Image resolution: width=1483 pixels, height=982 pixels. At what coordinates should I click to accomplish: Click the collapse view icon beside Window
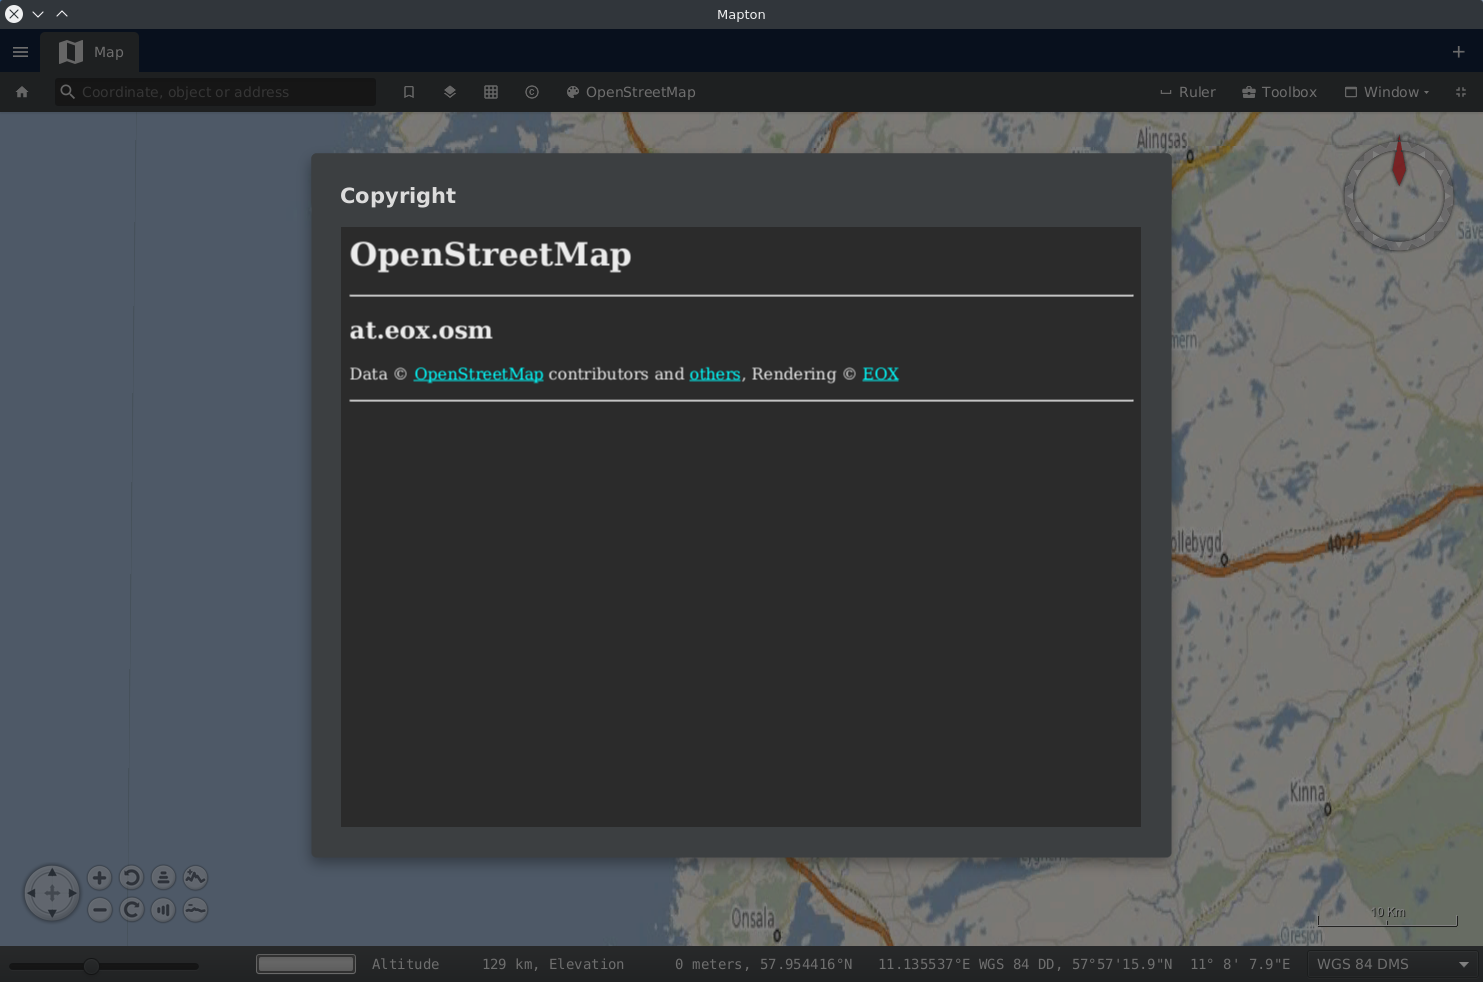(x=1461, y=92)
